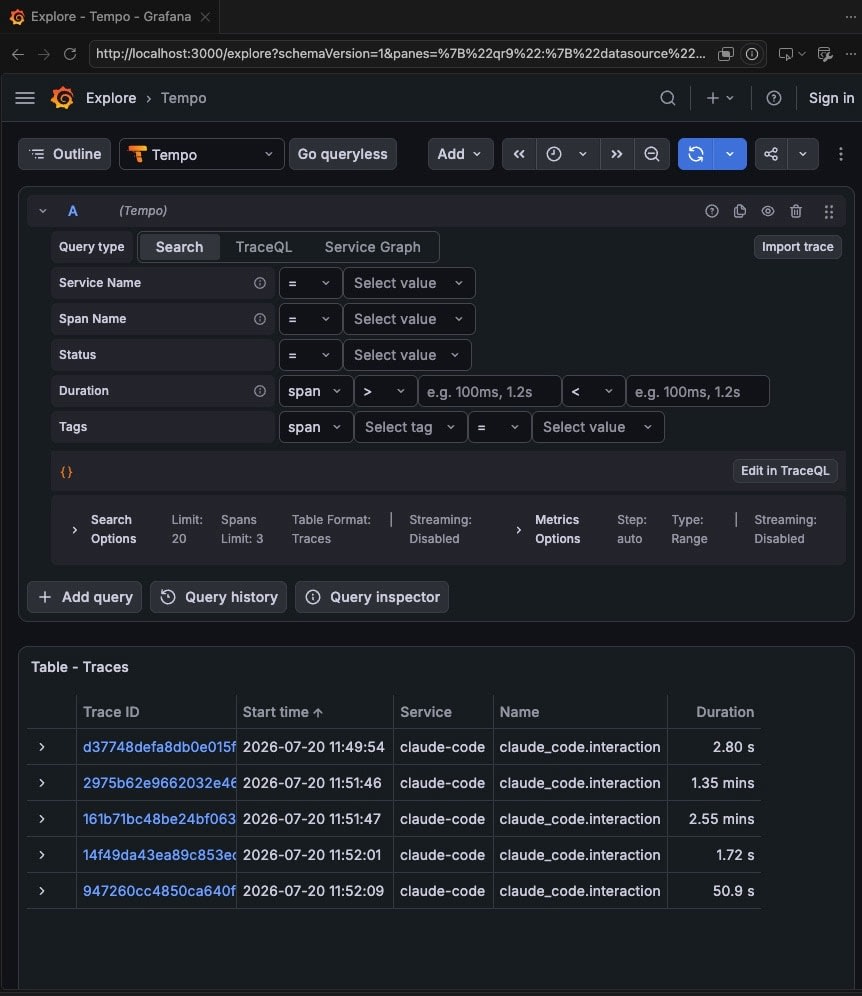This screenshot has width=862, height=996.
Task: Open Service Name Select value dropdown
Action: [409, 283]
